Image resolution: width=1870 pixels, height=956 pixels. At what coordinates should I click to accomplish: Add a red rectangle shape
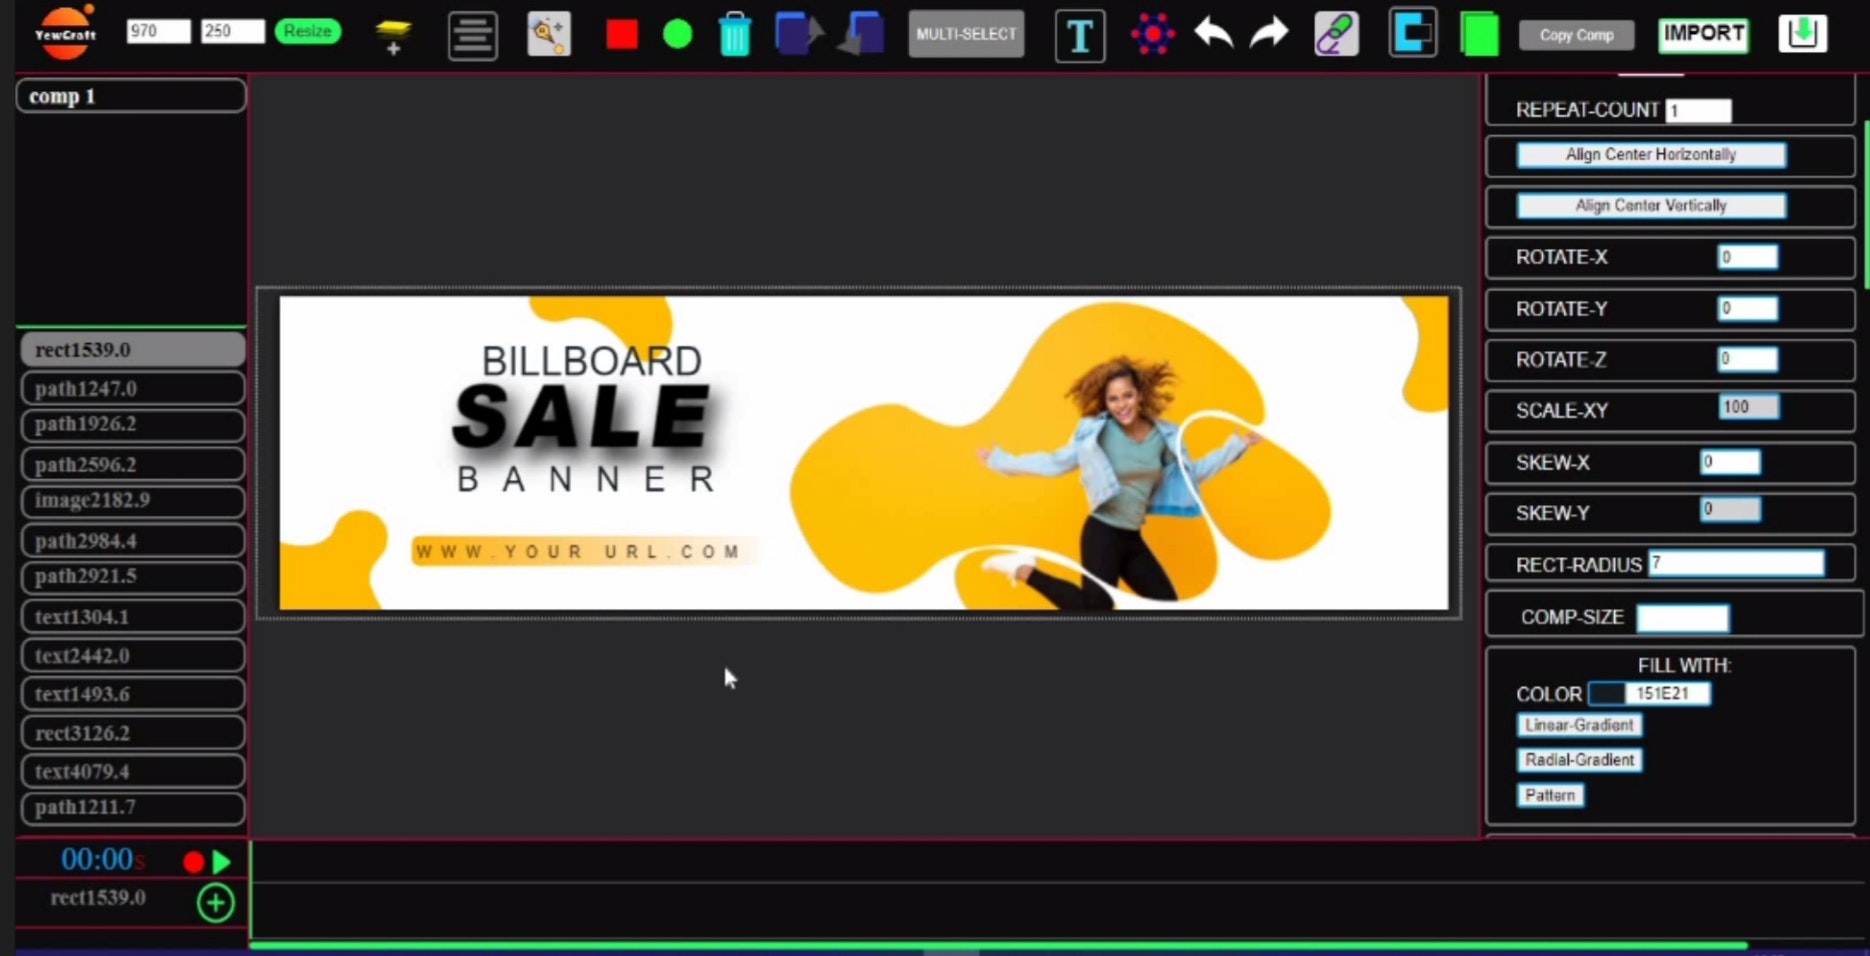click(621, 34)
